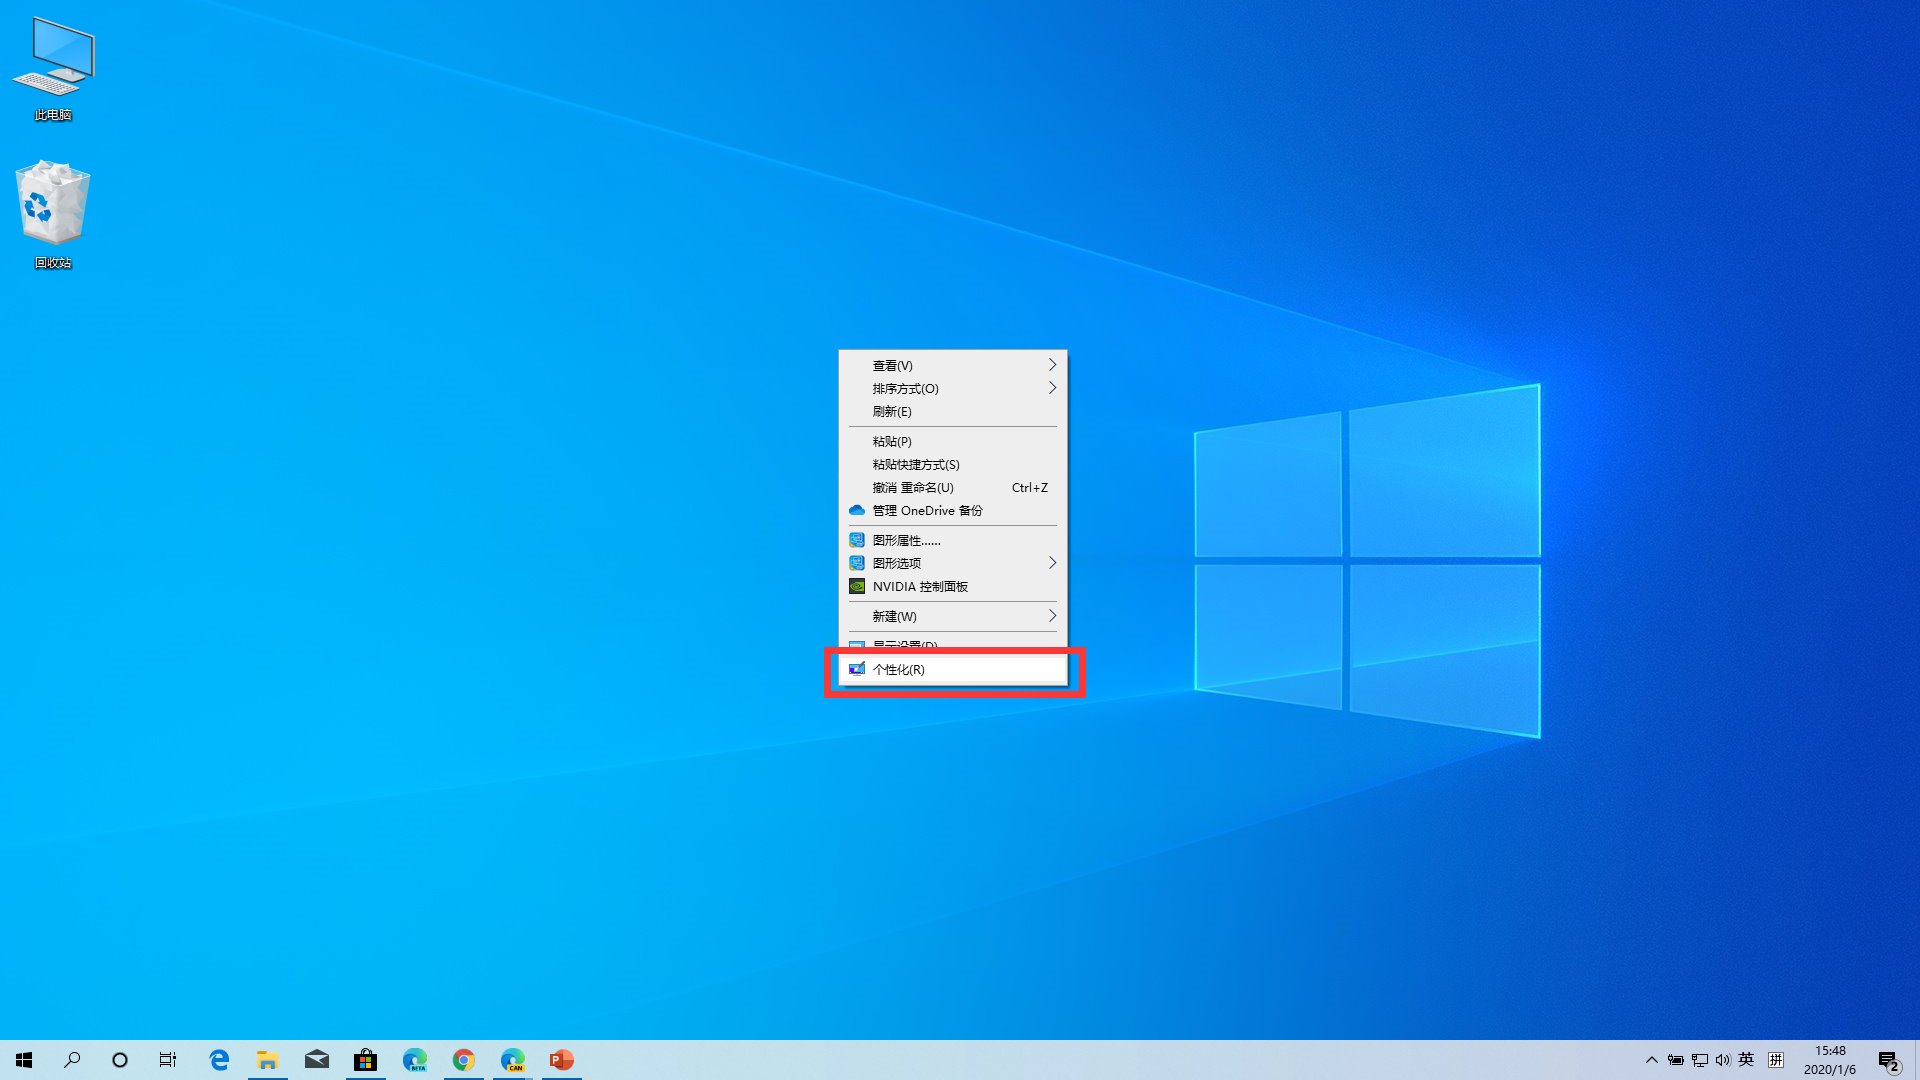Open 图形属性...... from context menu

pos(952,540)
